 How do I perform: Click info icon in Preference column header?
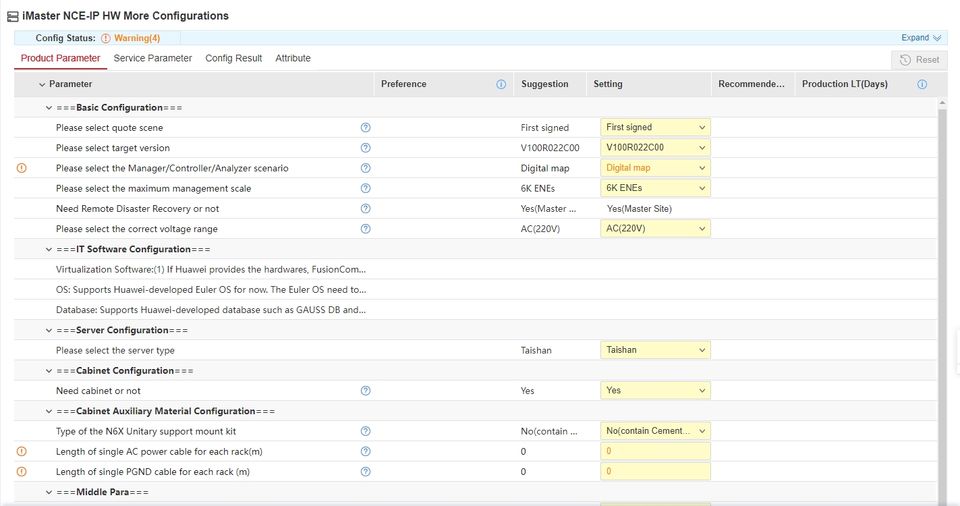tap(501, 85)
